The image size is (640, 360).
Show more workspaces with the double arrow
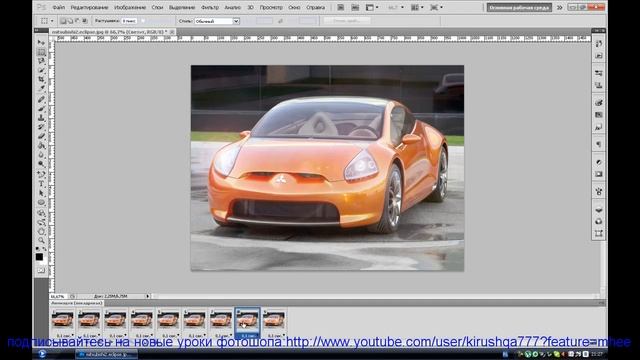[x=560, y=7]
